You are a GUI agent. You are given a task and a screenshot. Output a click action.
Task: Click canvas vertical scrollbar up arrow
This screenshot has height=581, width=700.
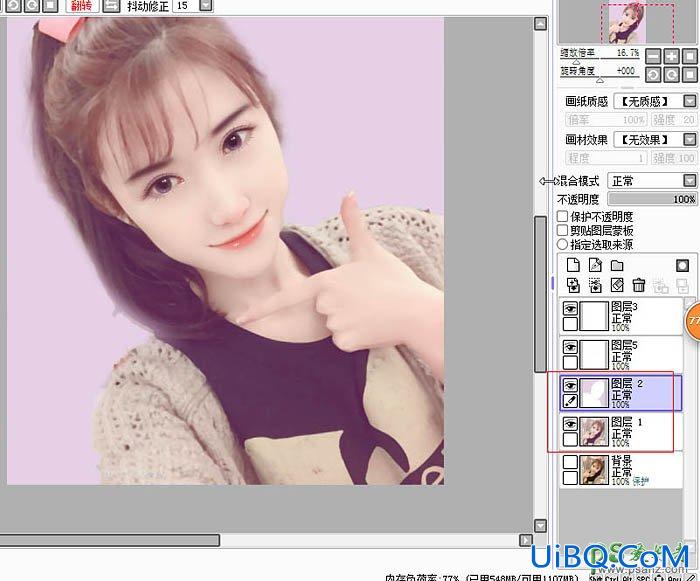click(540, 24)
